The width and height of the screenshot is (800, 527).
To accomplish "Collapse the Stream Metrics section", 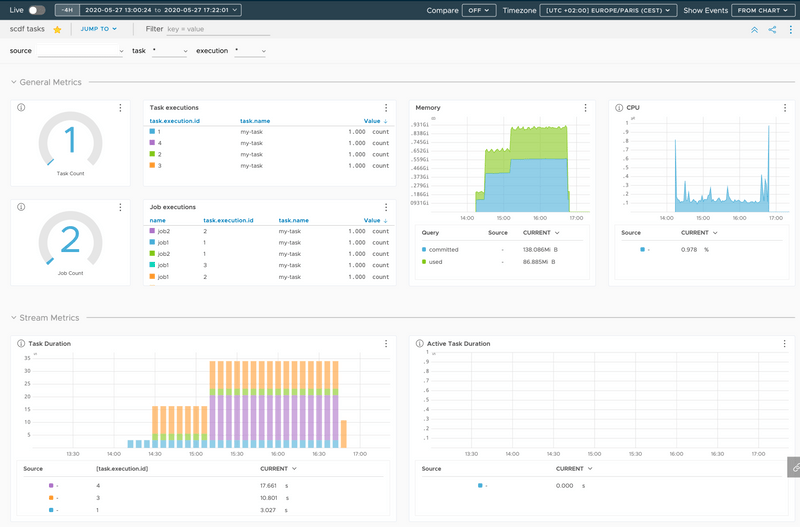I will click(x=13, y=318).
